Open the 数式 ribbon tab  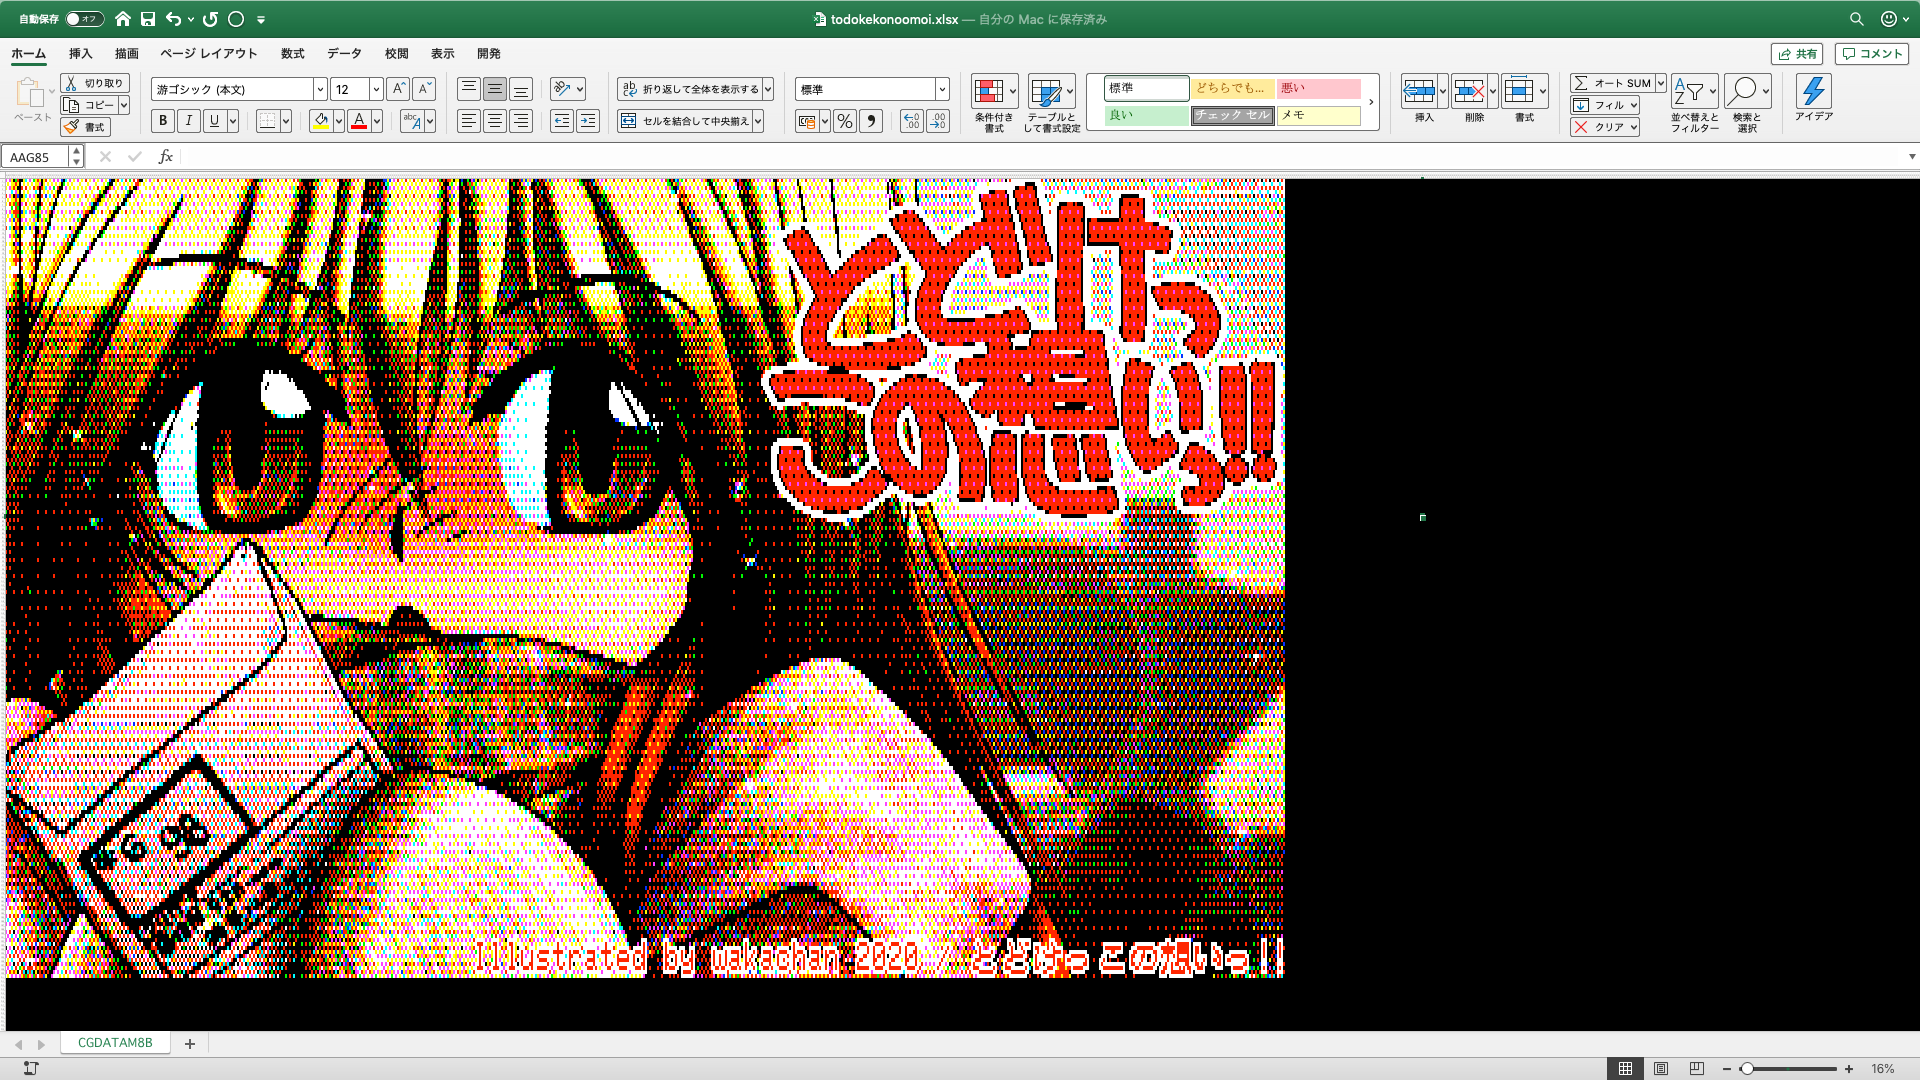pyautogui.click(x=292, y=54)
